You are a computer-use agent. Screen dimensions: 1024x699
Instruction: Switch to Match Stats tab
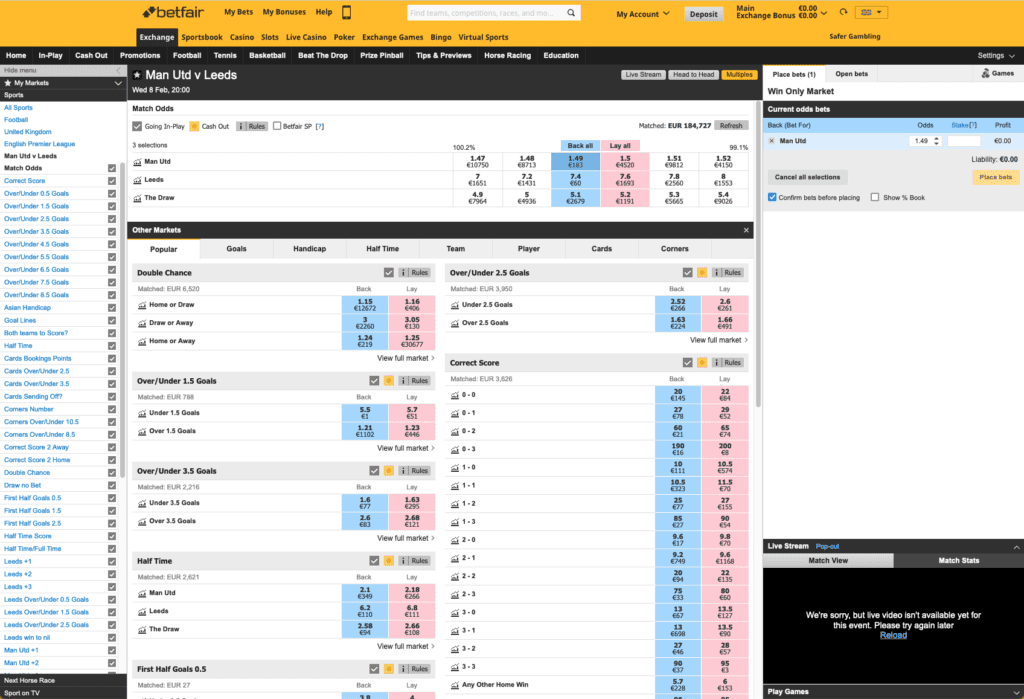(x=959, y=561)
